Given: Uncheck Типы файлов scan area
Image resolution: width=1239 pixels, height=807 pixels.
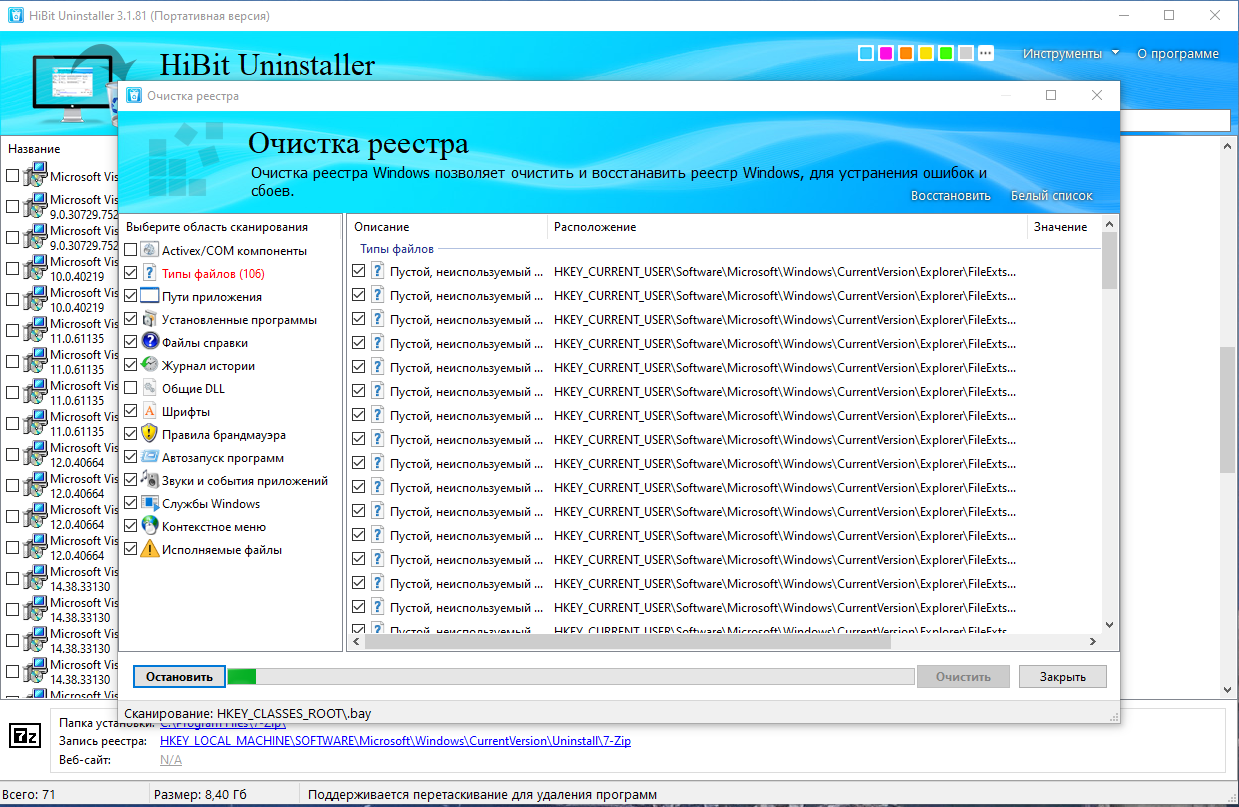Looking at the screenshot, I should tap(131, 273).
